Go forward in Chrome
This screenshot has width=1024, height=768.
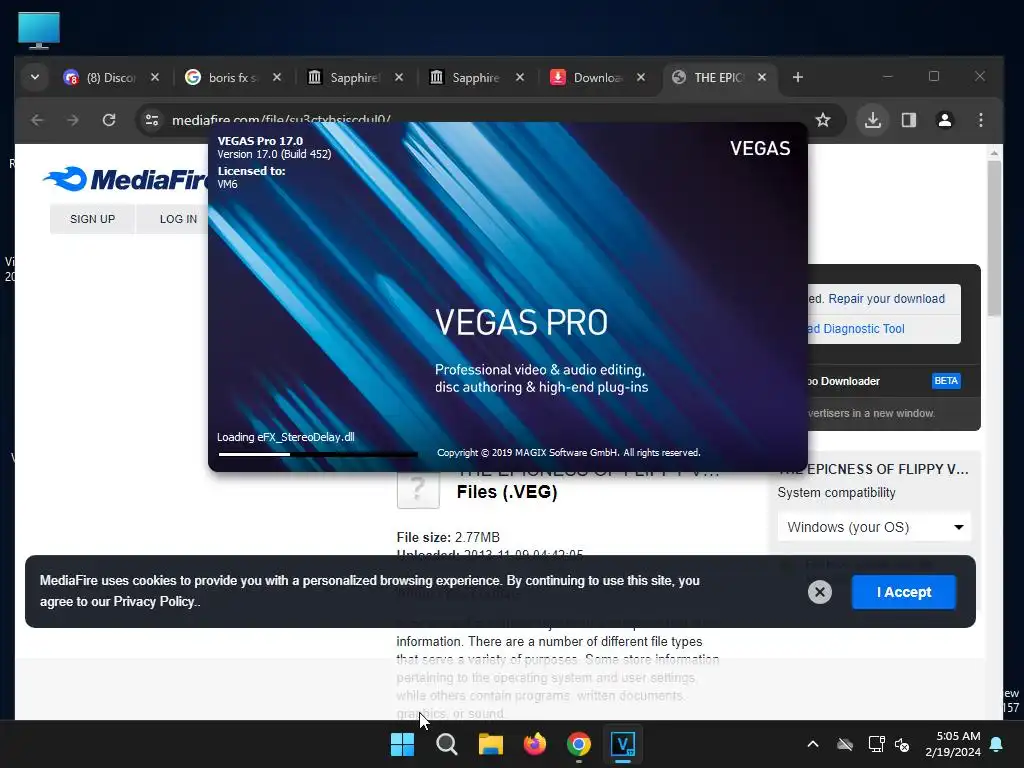[72, 120]
